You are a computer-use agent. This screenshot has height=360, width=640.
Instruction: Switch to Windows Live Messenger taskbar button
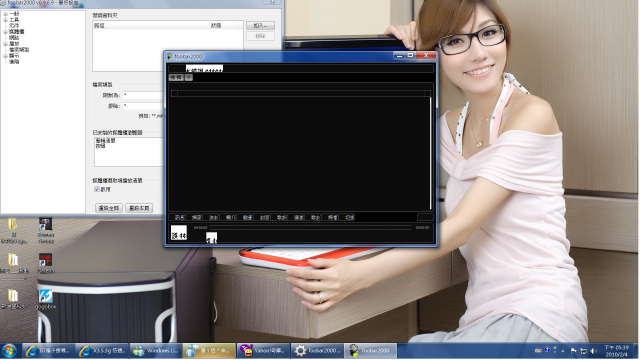click(x=156, y=351)
